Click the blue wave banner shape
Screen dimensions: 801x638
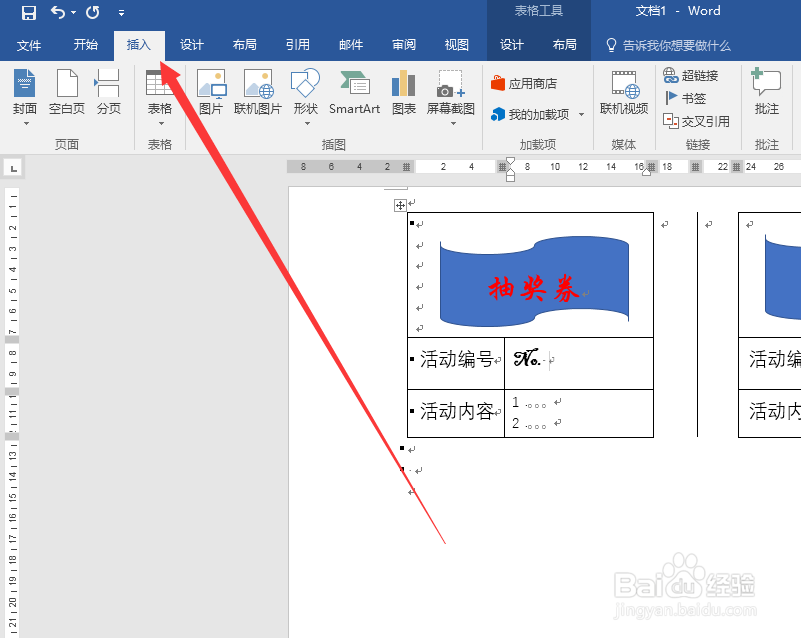pyautogui.click(x=534, y=281)
